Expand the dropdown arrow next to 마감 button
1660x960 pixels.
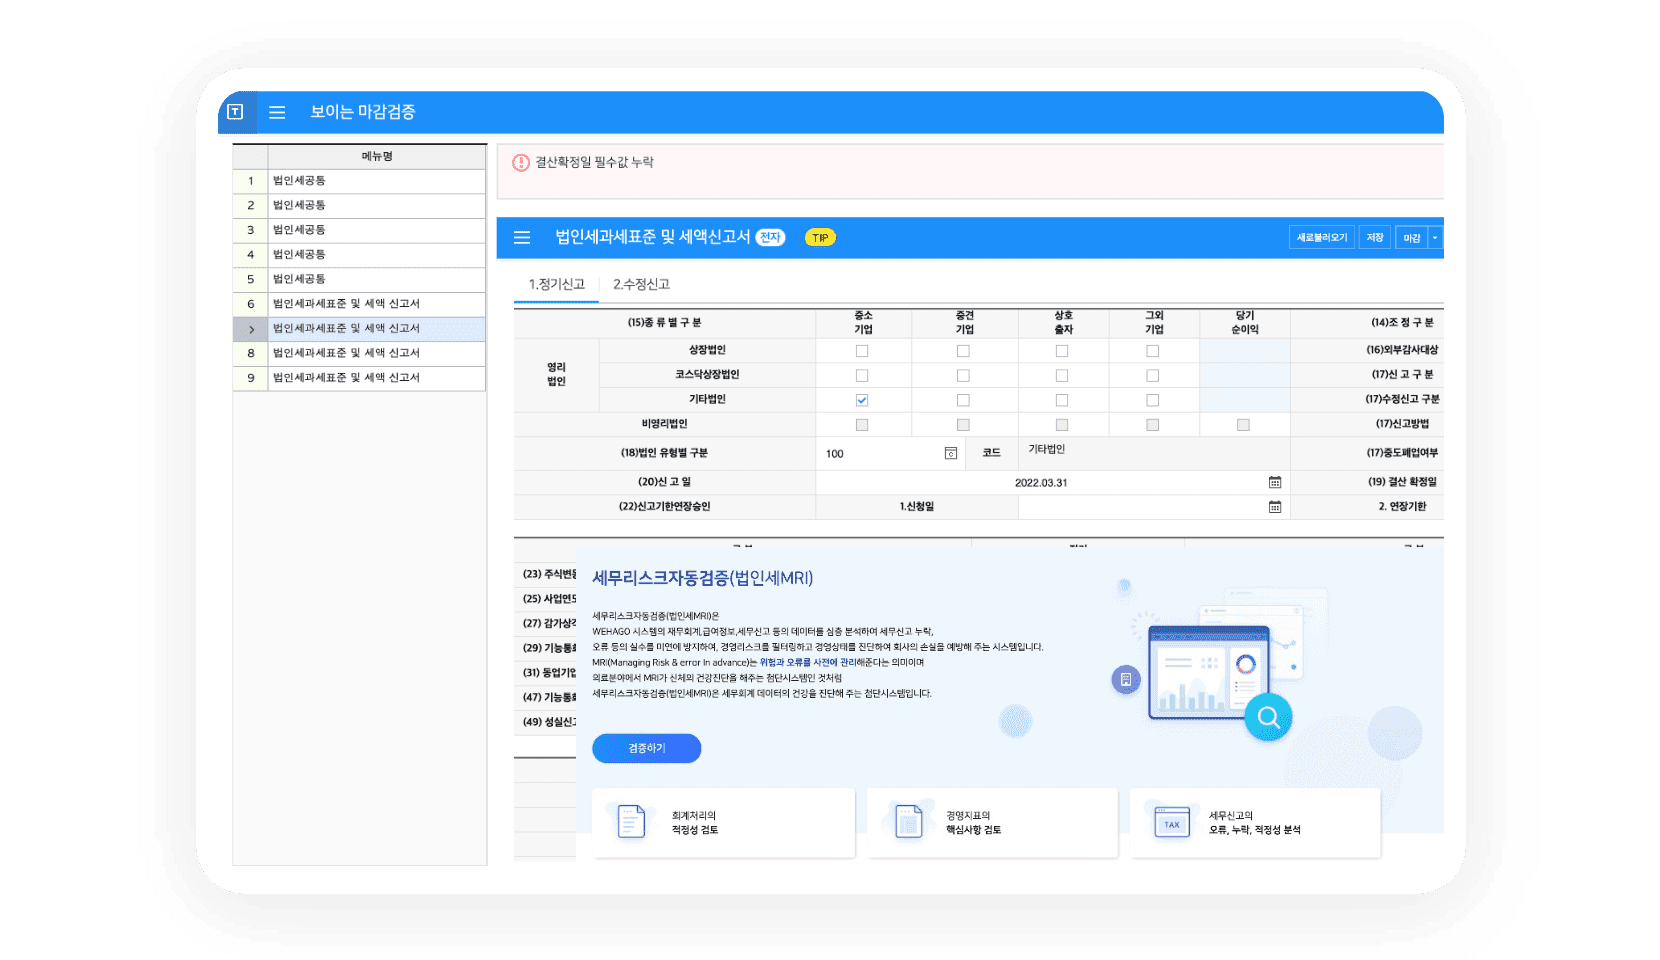pyautogui.click(x=1435, y=238)
